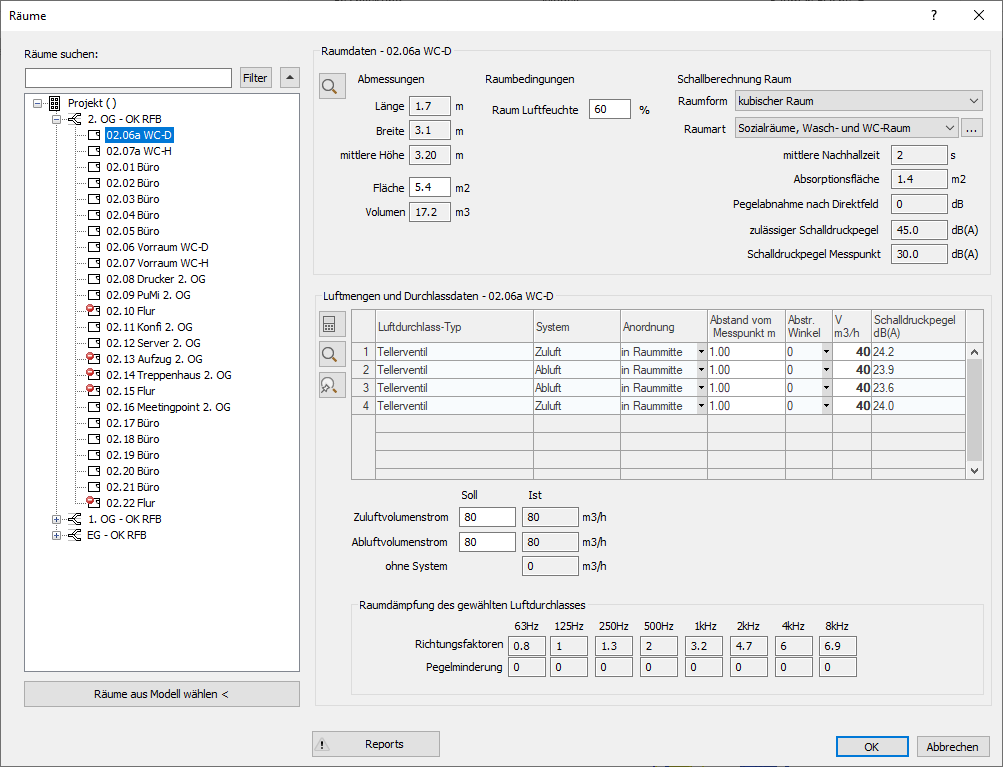Click the ellipsis button next to Raumart
The image size is (1003, 767).
(x=971, y=128)
